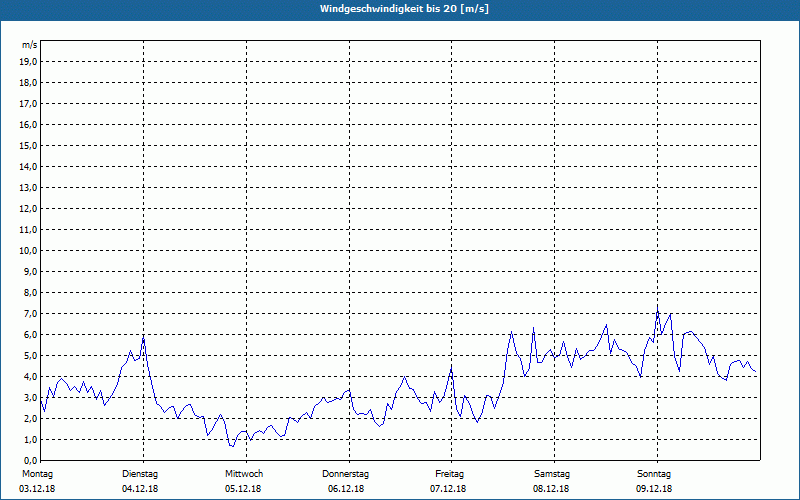Click the date 06.12.18
800x500 pixels.
point(346,489)
